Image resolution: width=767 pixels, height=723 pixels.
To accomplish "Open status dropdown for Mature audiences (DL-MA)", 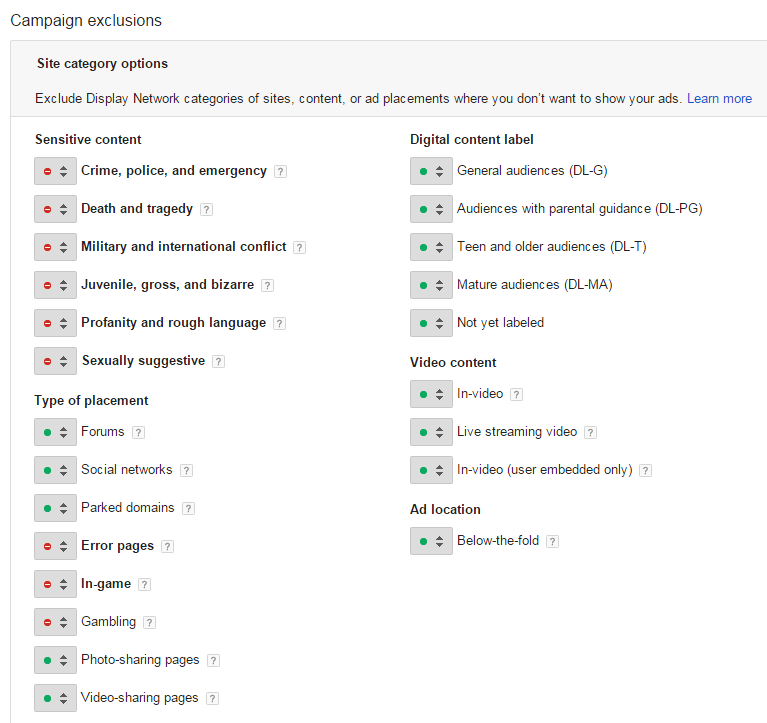I will tap(431, 285).
